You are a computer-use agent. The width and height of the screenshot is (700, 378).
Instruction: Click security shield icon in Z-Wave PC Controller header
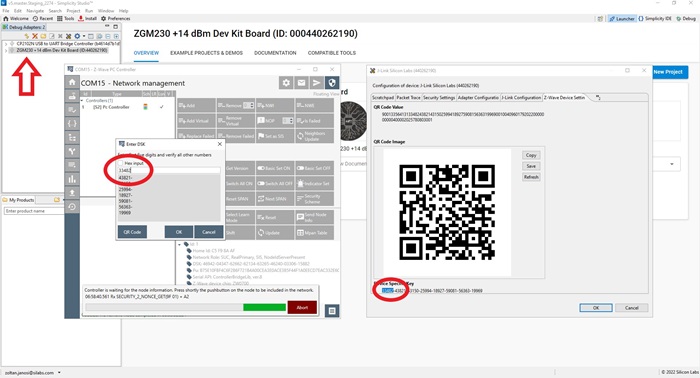332,83
